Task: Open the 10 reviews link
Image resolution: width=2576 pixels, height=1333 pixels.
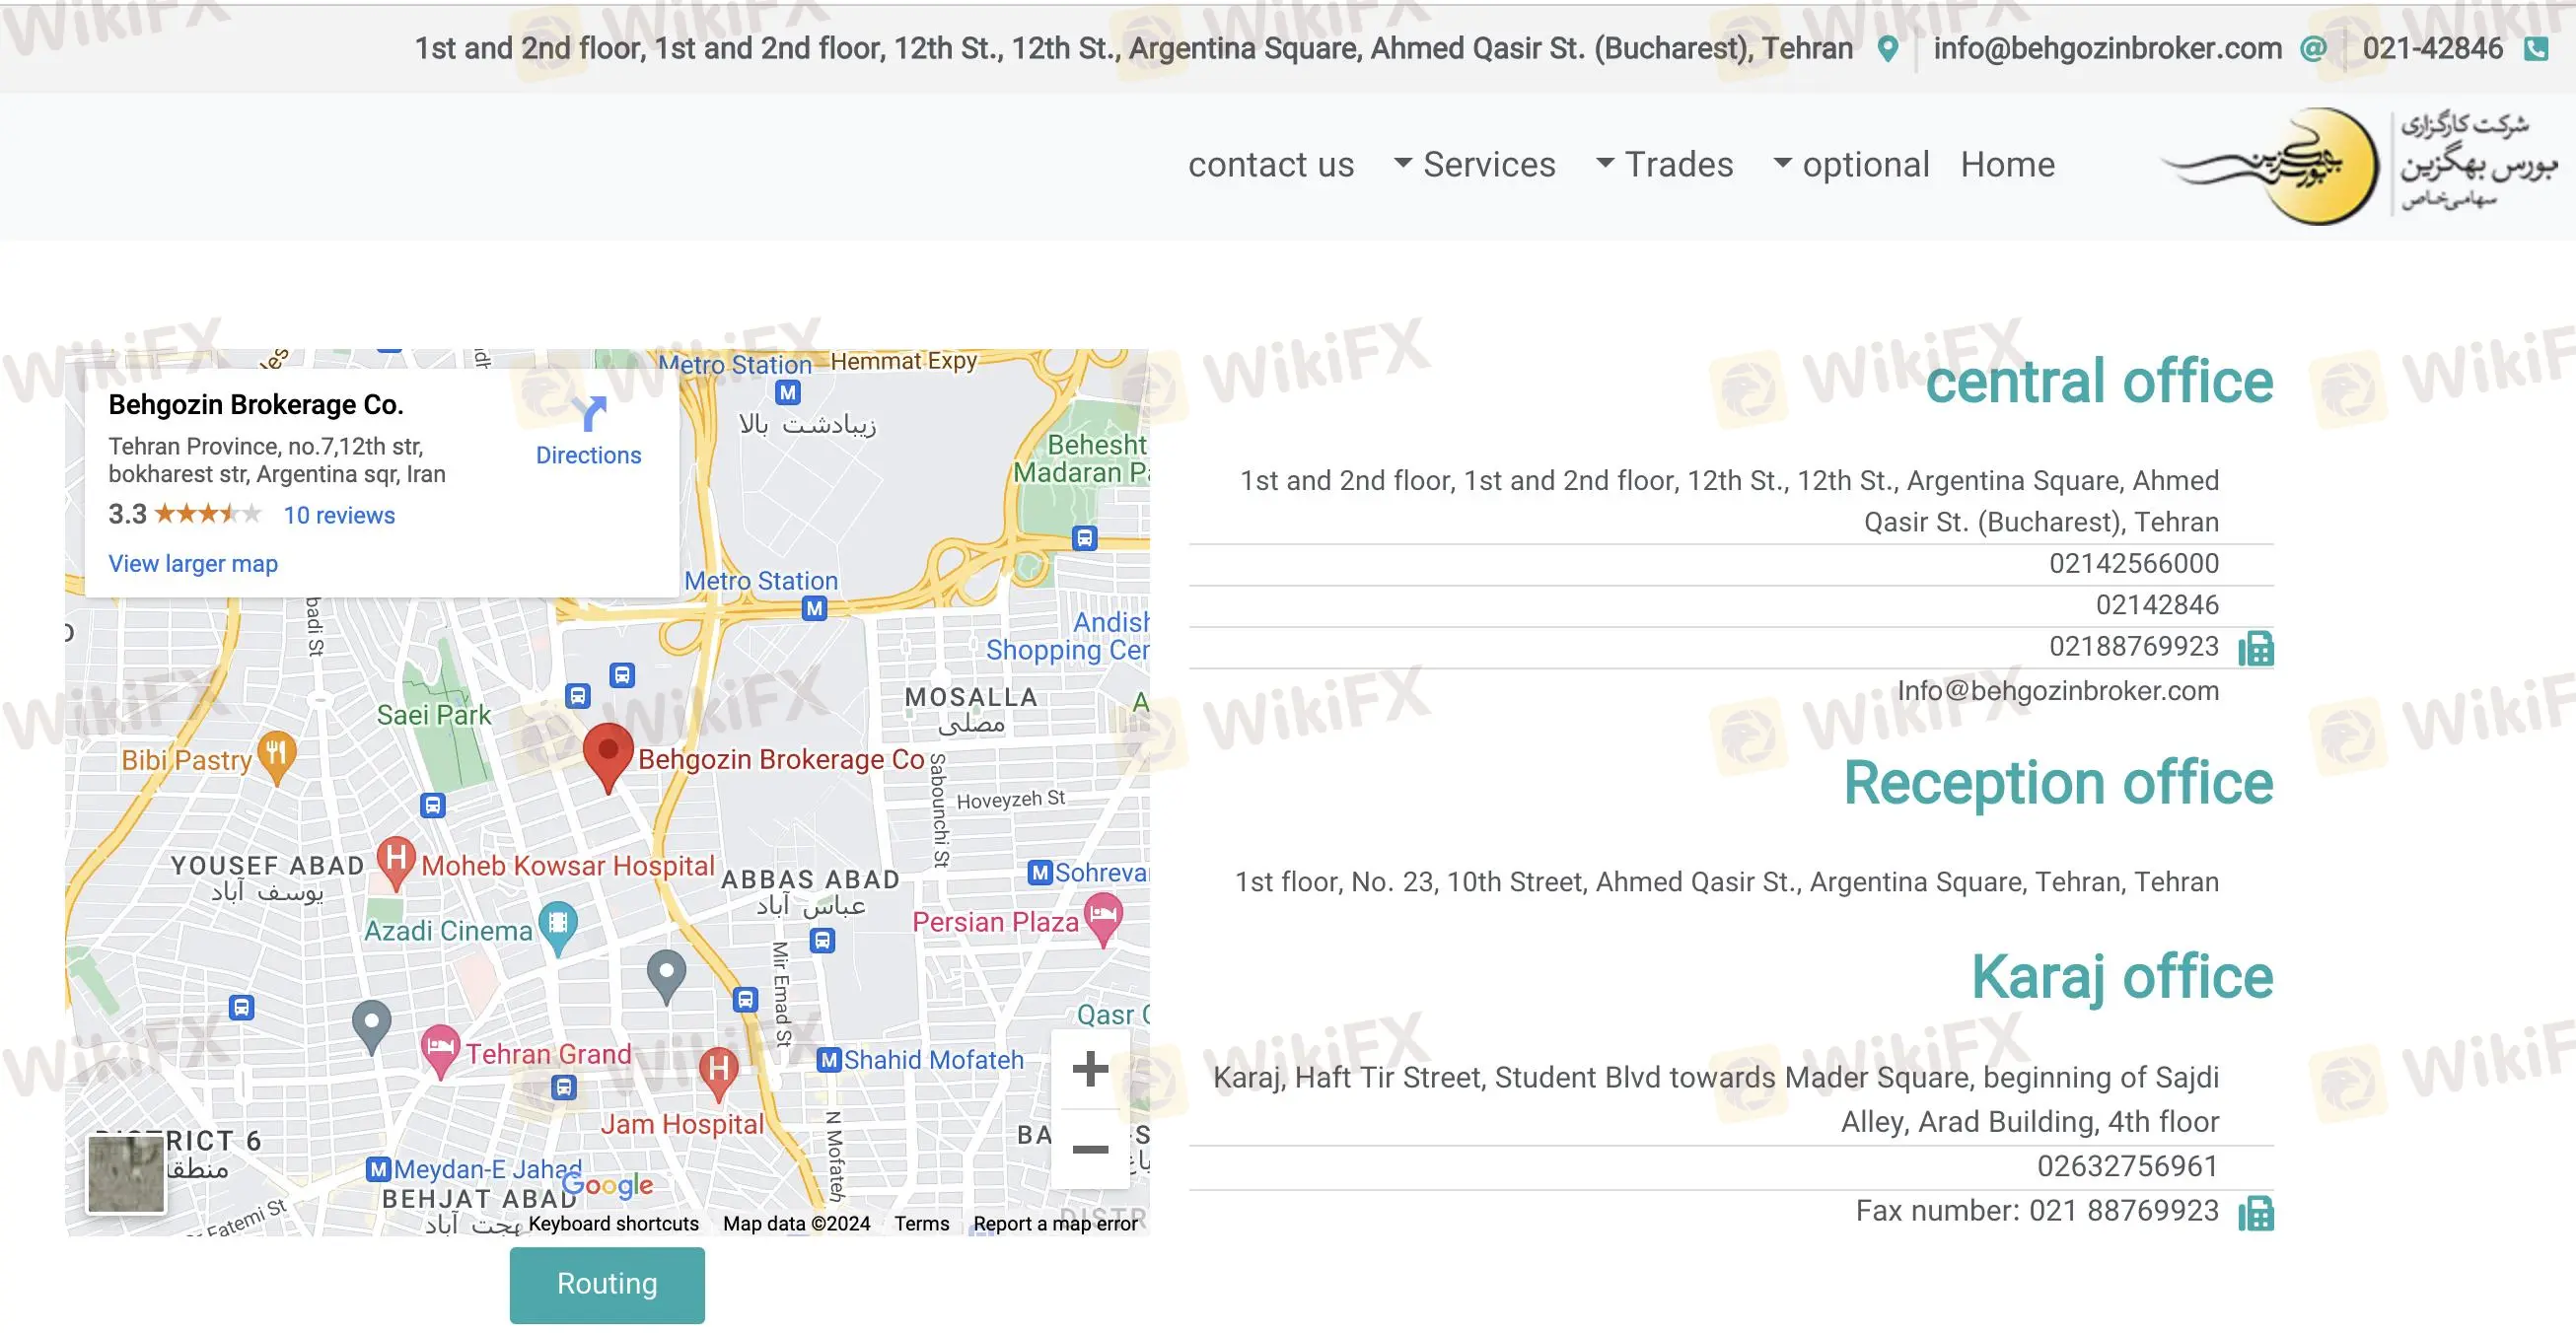Action: point(339,515)
